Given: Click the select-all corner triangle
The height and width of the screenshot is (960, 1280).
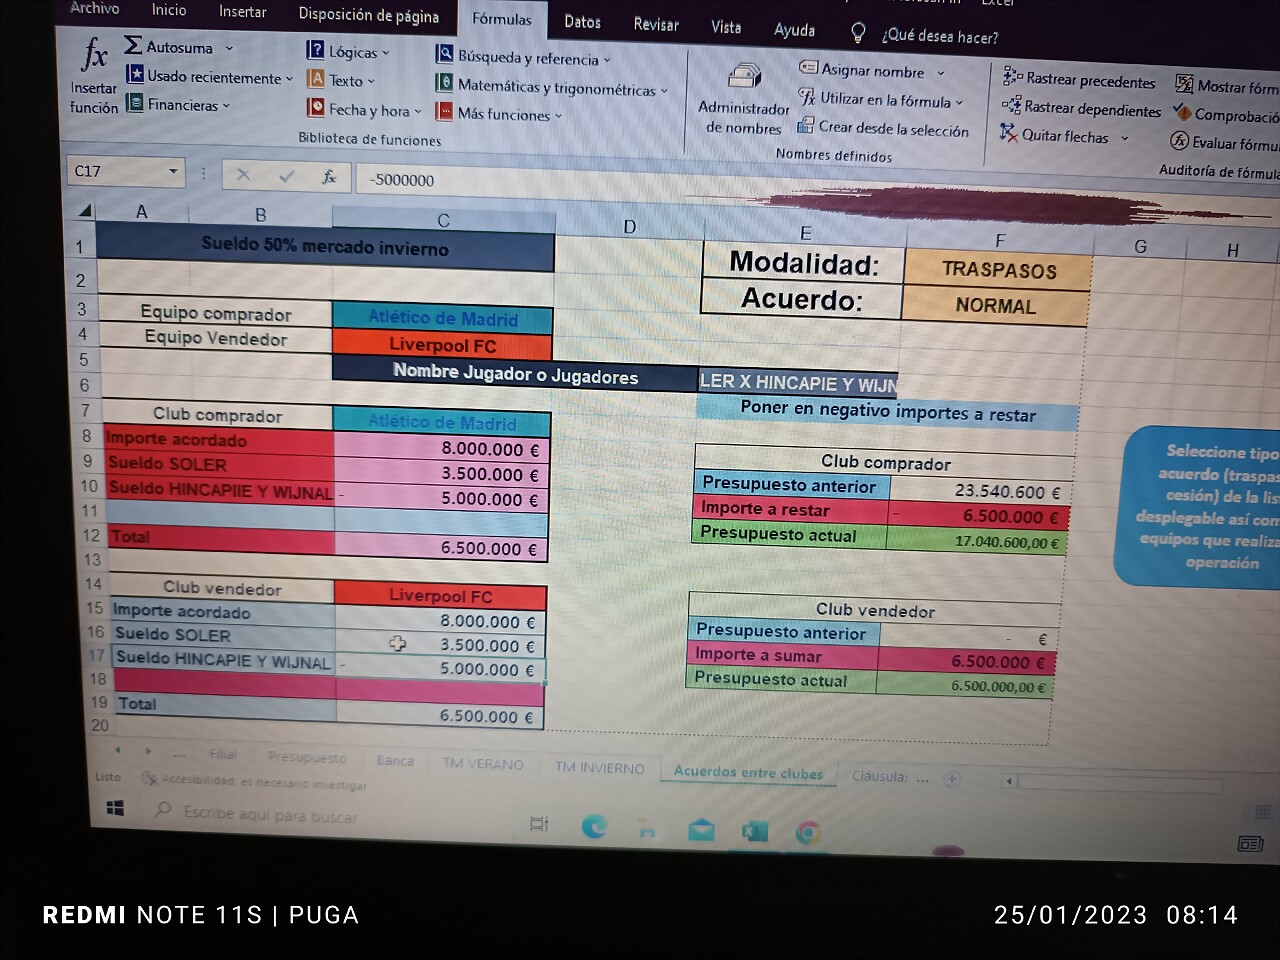Looking at the screenshot, I should pos(86,210).
